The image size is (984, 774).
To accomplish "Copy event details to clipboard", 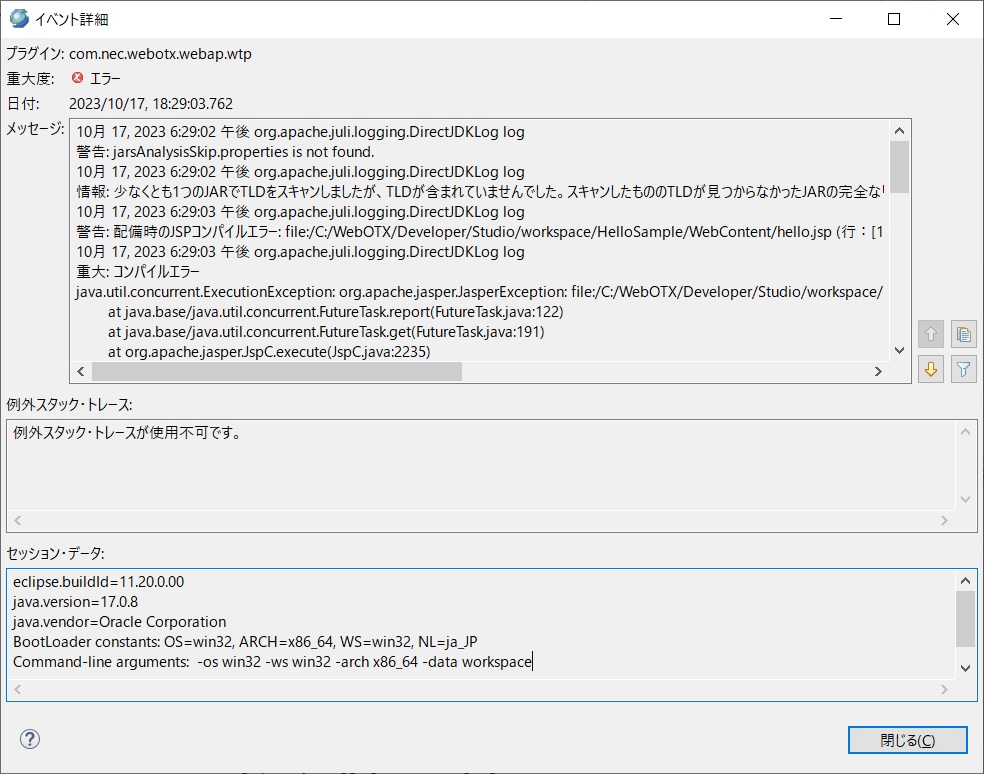I will click(963, 334).
